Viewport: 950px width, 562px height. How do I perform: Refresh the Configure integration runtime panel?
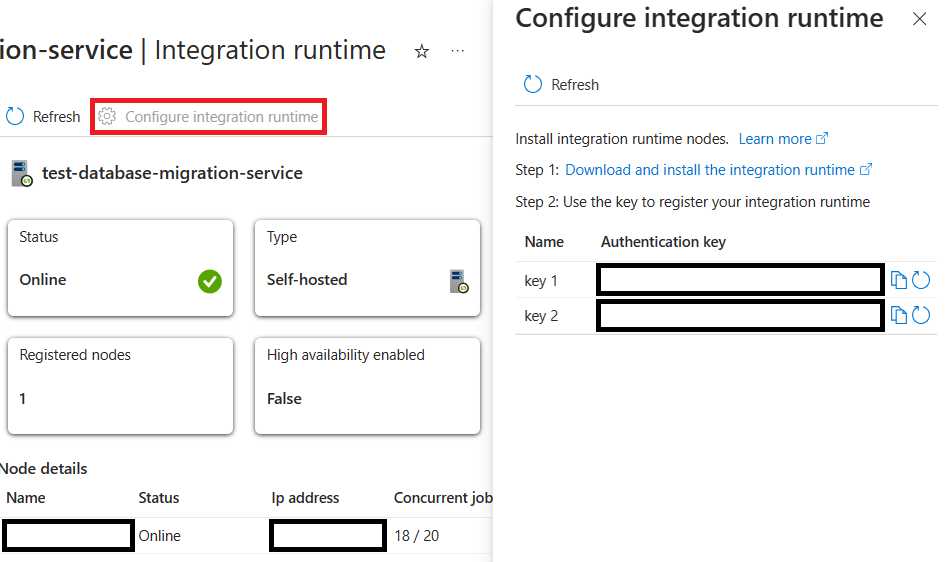pos(561,84)
